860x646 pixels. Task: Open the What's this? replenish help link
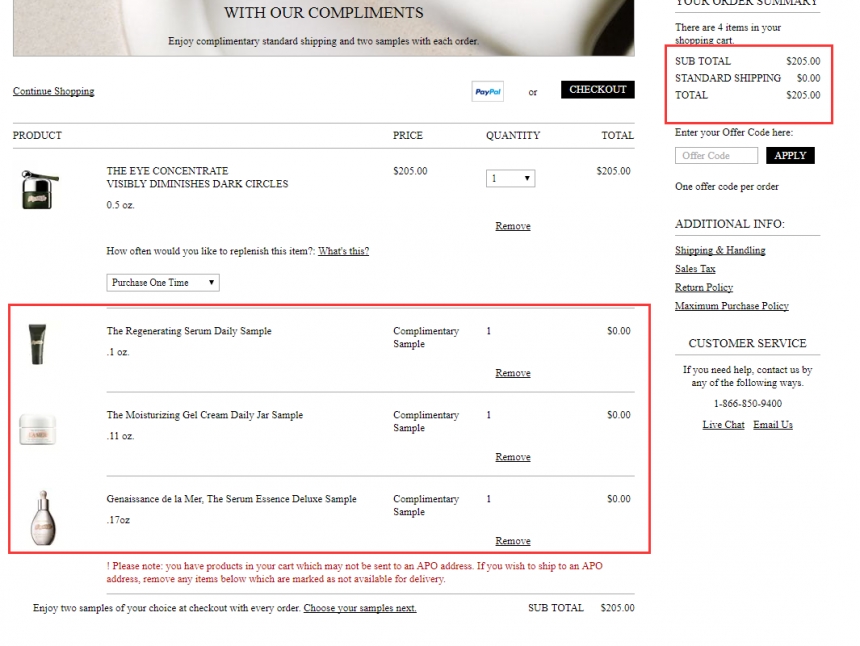[343, 251]
